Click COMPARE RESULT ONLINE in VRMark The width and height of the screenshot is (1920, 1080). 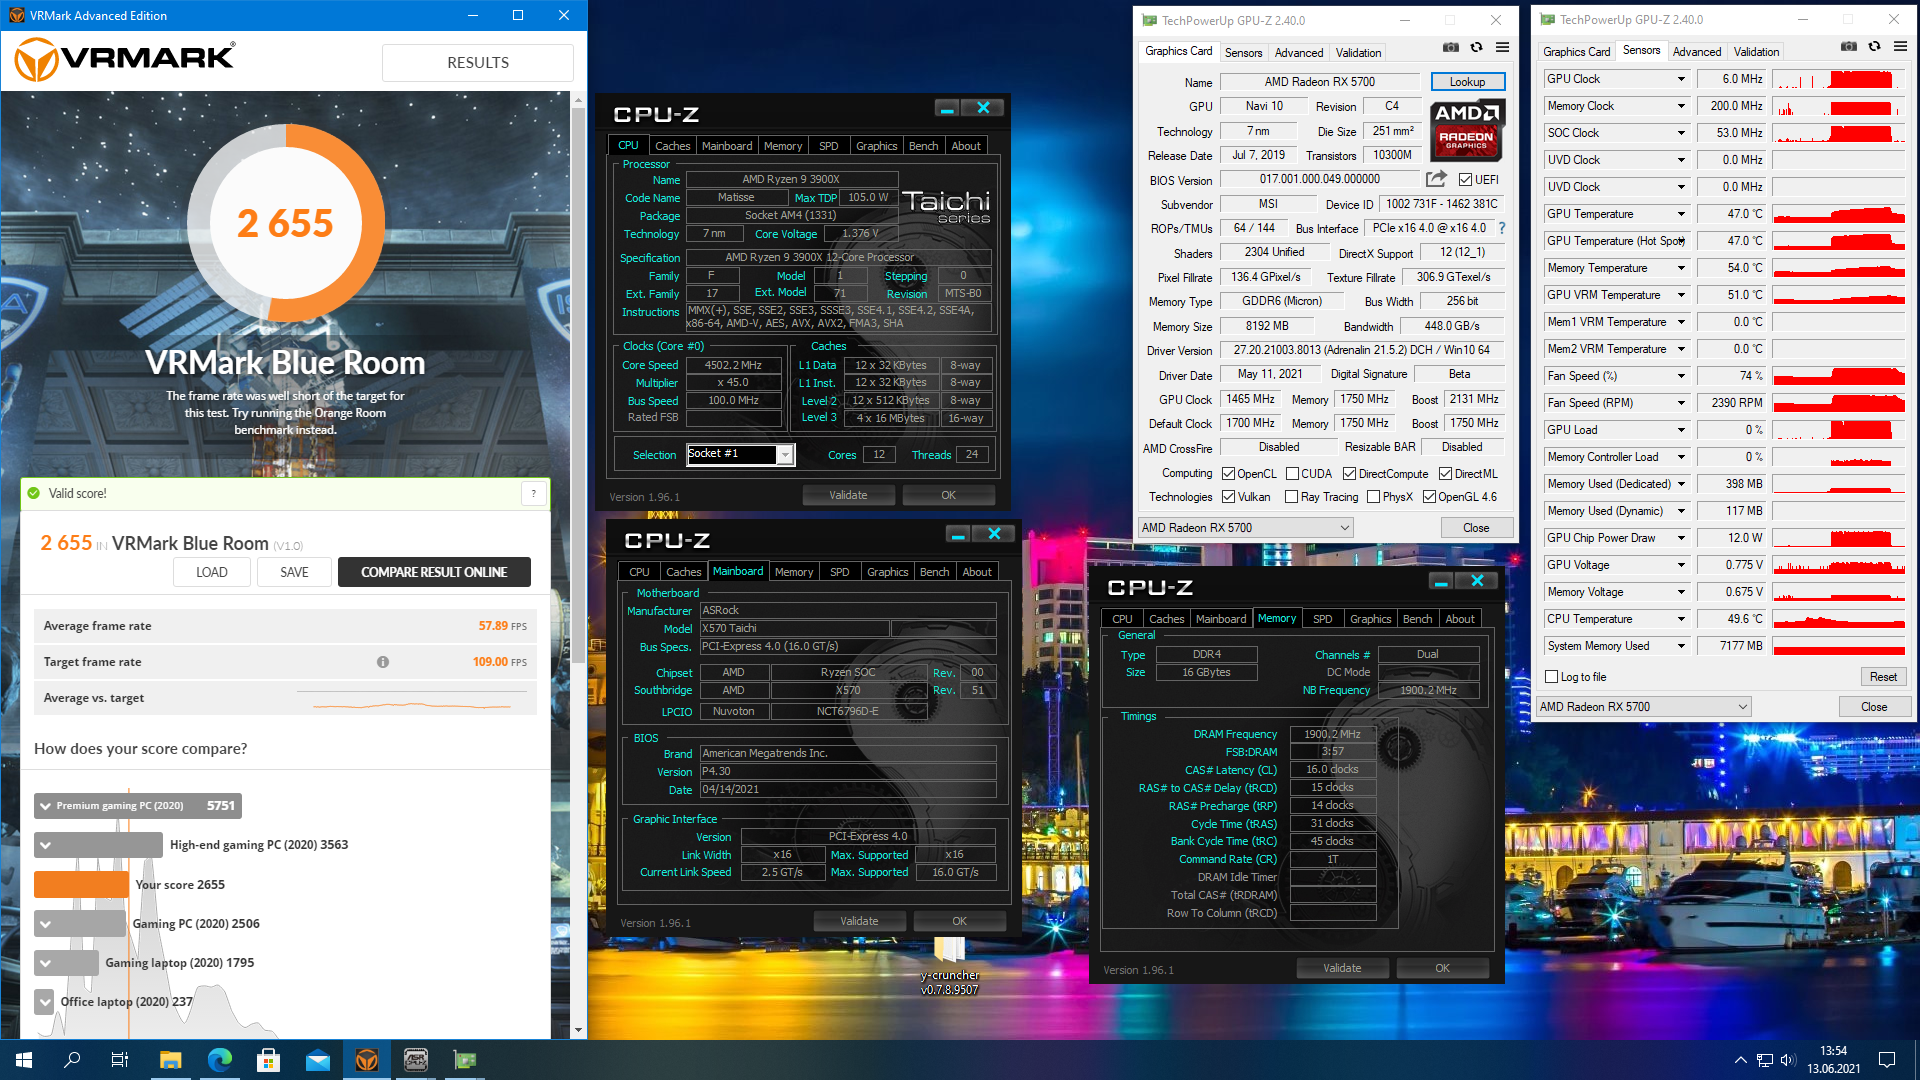434,572
